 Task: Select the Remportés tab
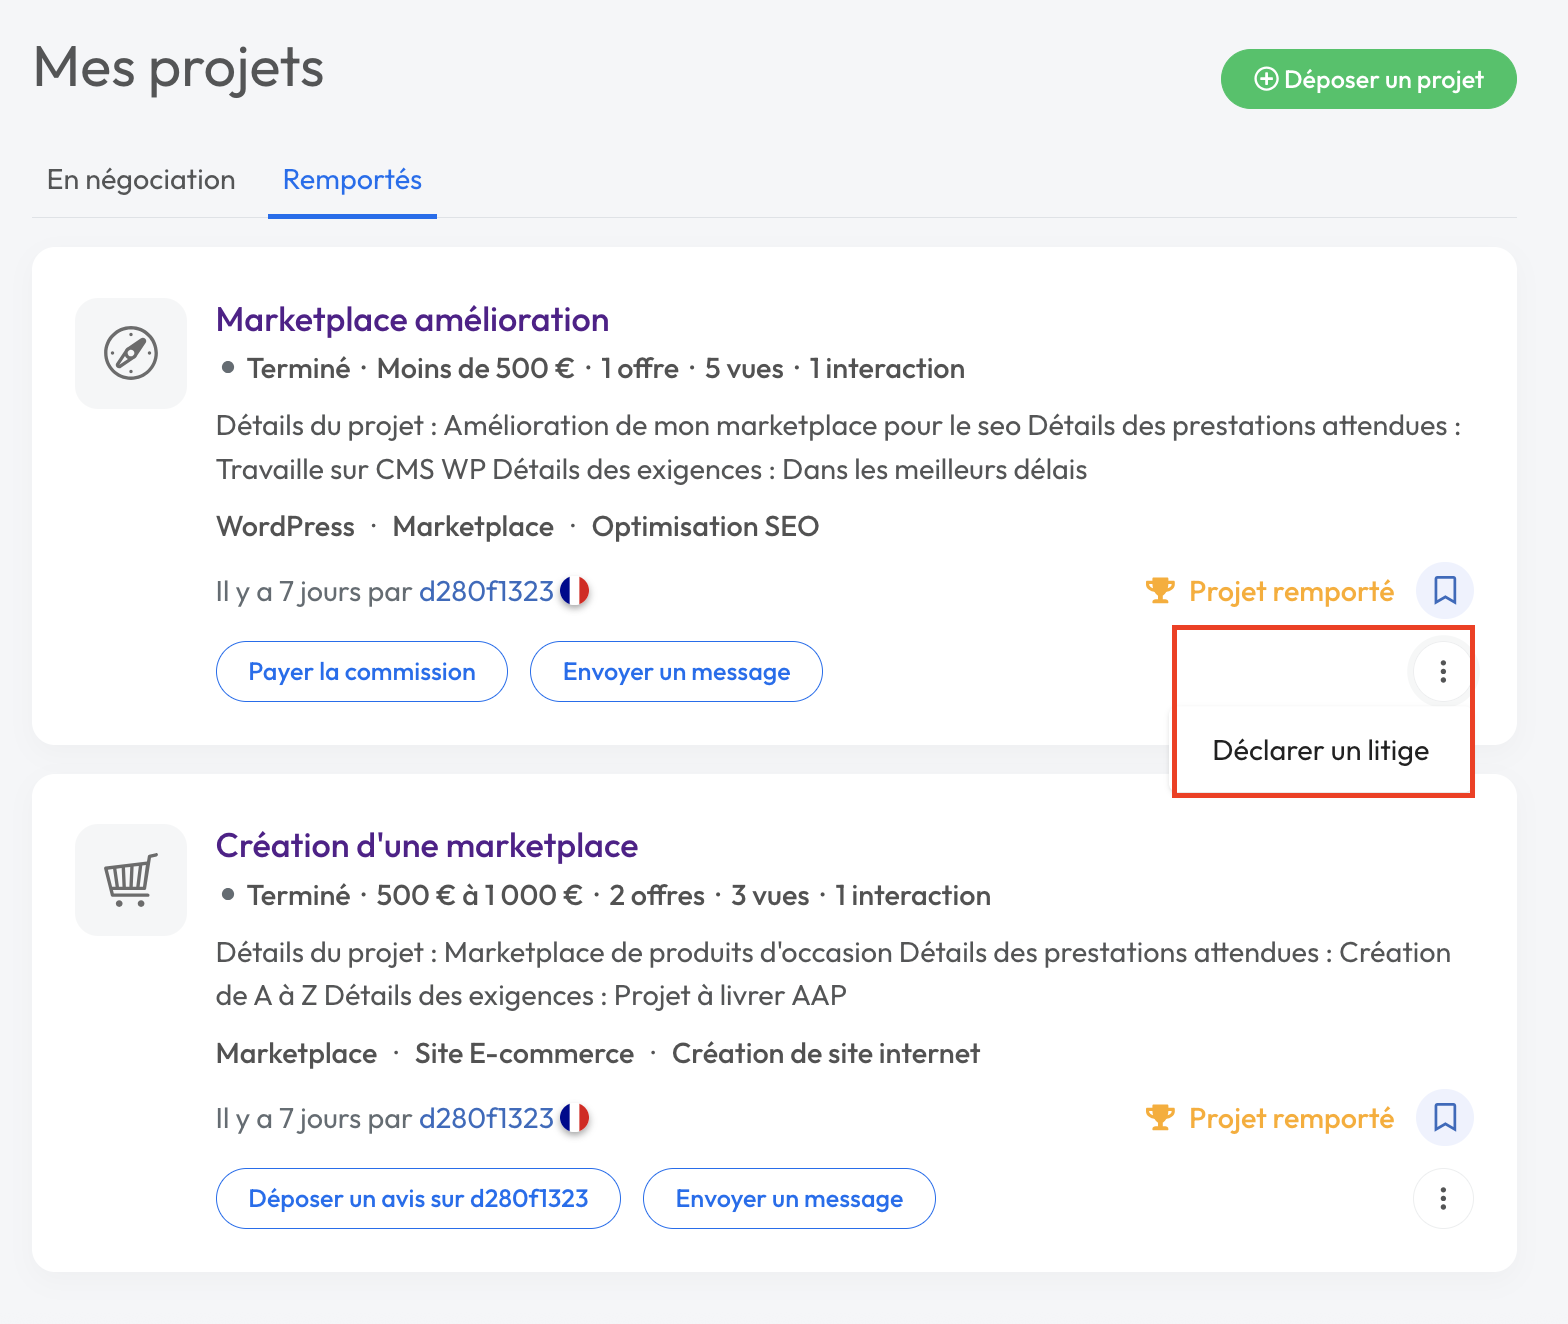point(352,180)
